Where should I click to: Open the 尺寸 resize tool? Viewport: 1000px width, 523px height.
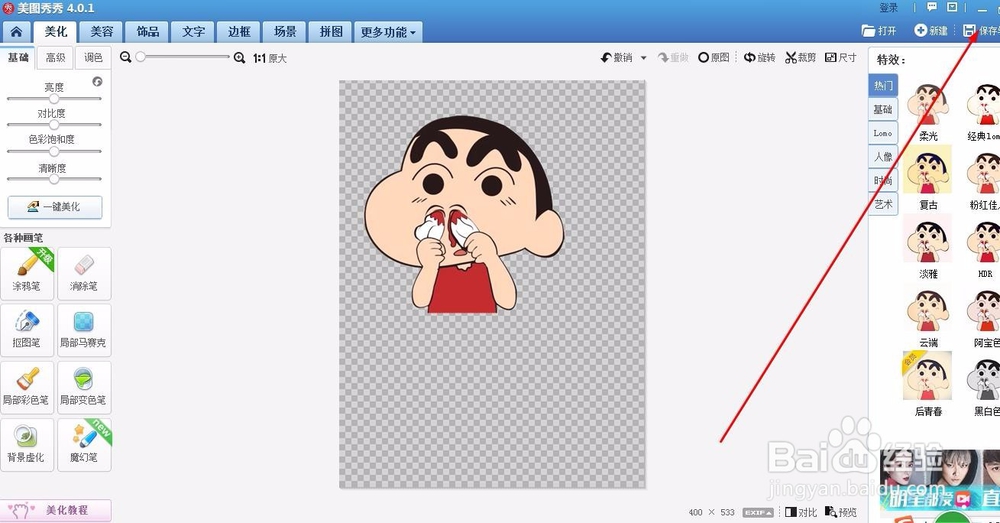pos(841,57)
